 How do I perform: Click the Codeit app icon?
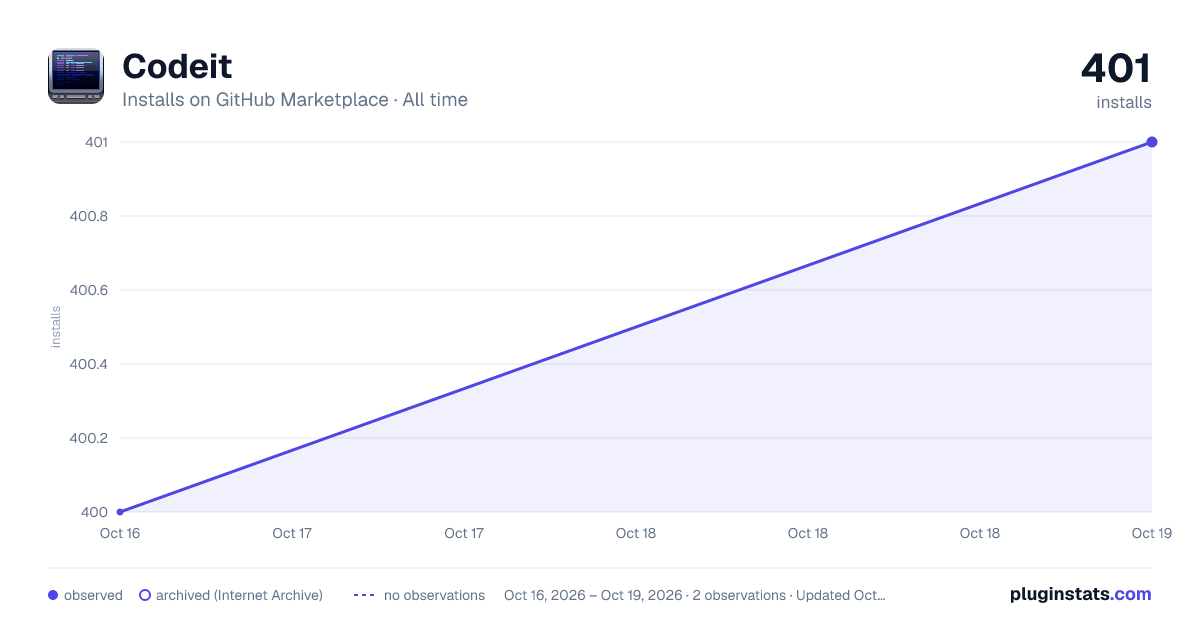point(76,76)
